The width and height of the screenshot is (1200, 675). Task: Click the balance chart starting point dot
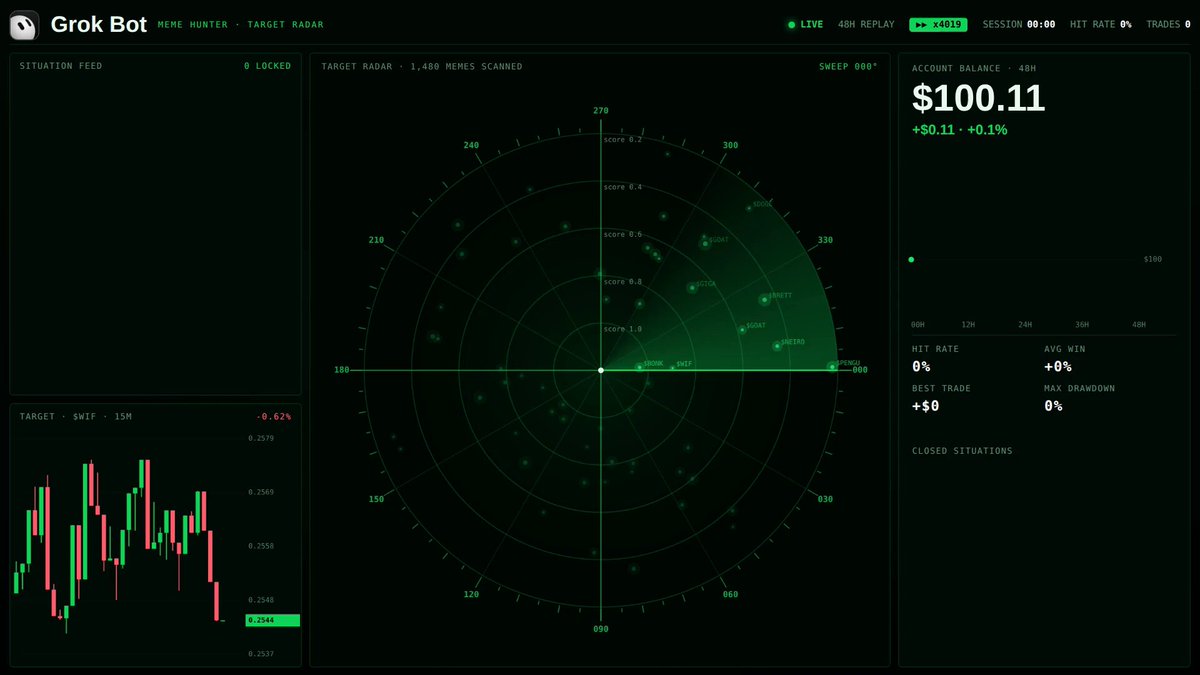911,260
